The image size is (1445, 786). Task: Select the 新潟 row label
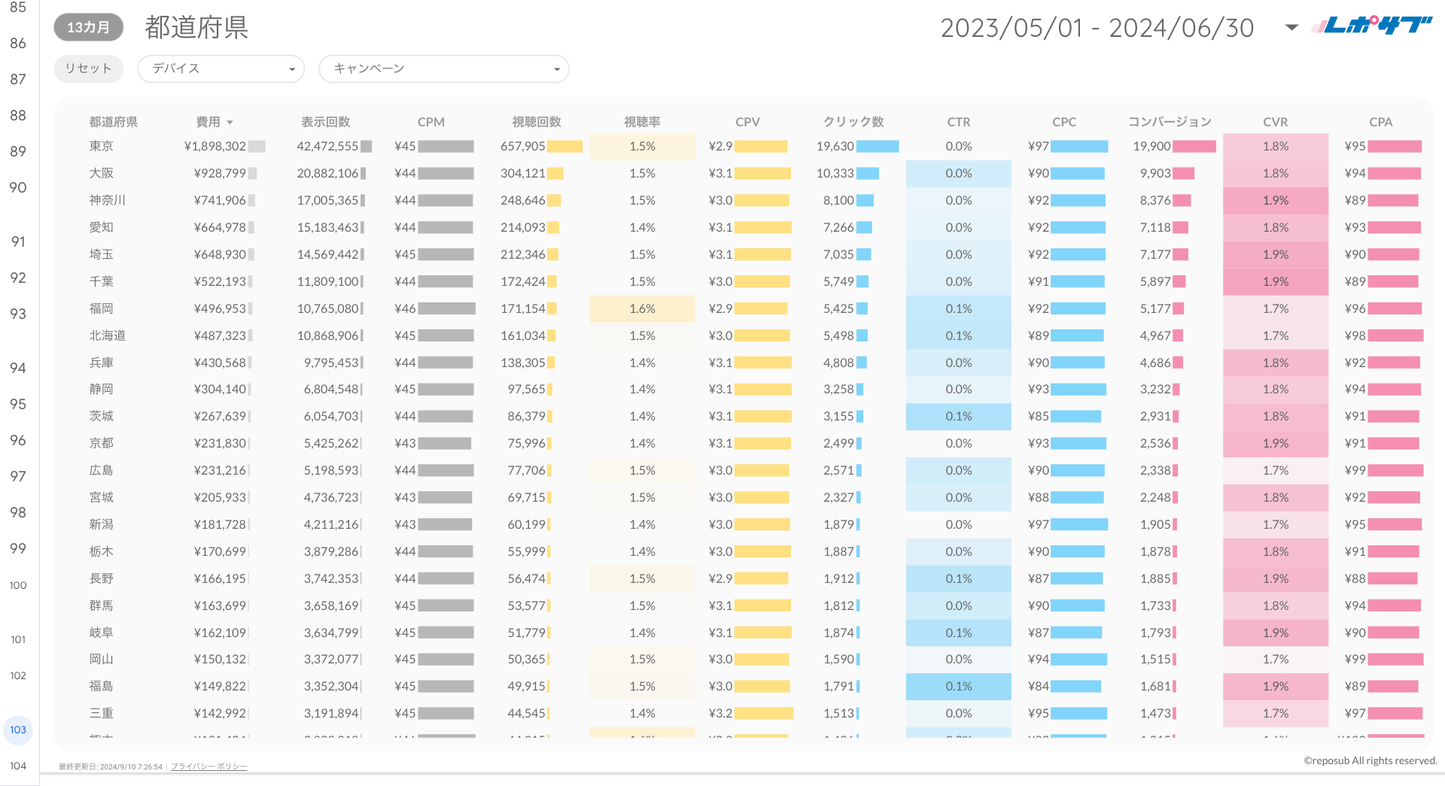click(x=101, y=524)
